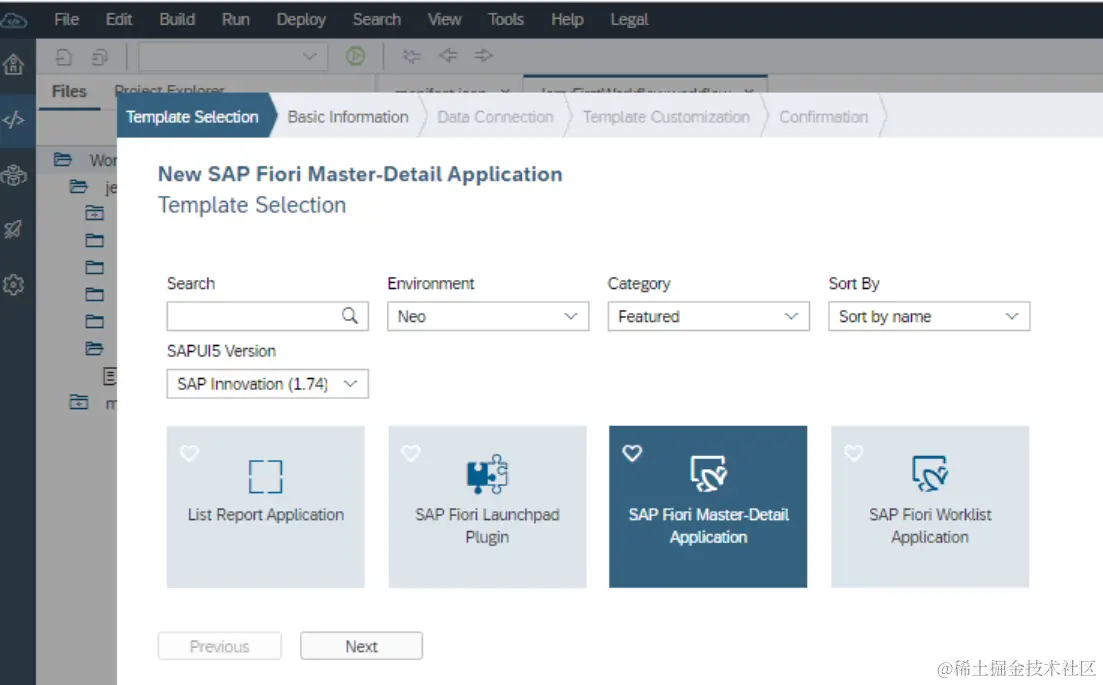Select the Development code icon in sidebar

[13, 120]
